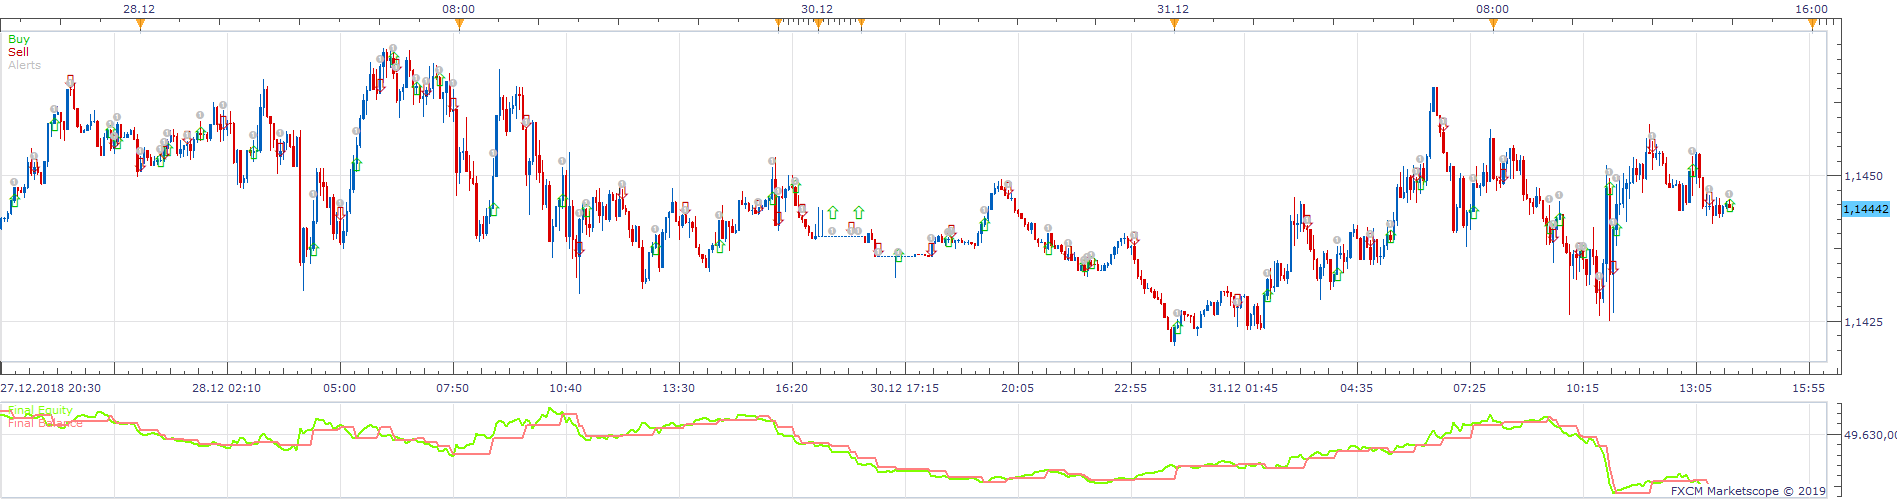The image size is (1899, 500).
Task: Select the 30.12 17:15 time axis label
Action: [x=904, y=388]
